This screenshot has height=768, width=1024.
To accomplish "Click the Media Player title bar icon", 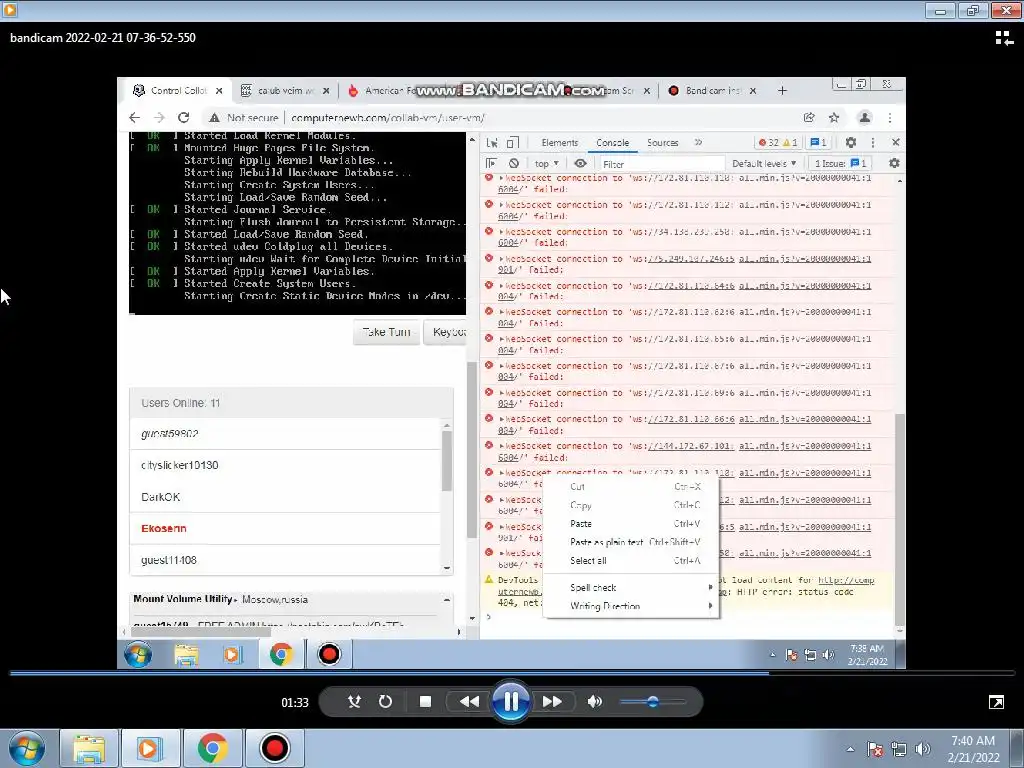I will 10,10.
